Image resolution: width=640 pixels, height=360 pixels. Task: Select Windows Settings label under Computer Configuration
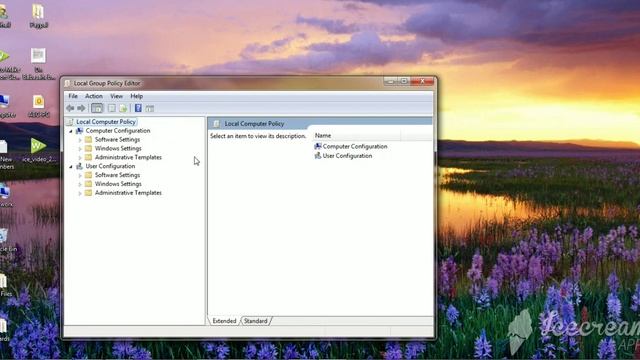coord(118,149)
